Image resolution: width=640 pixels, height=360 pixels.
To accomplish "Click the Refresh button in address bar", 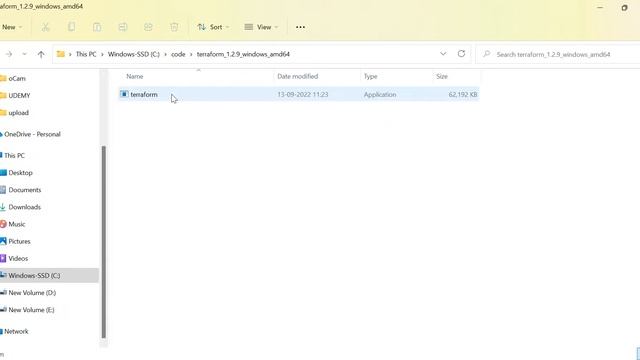I will [461, 54].
